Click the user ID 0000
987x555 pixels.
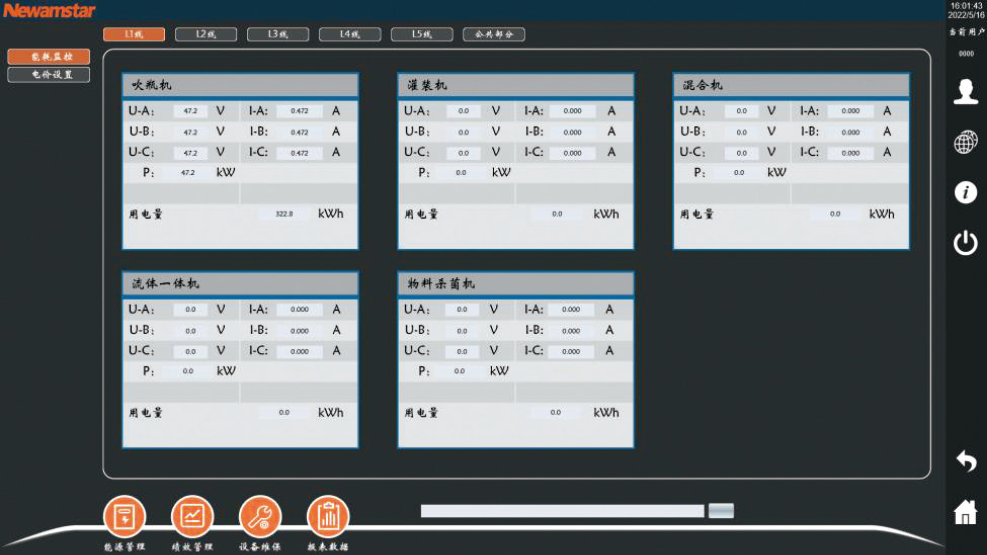click(x=966, y=54)
